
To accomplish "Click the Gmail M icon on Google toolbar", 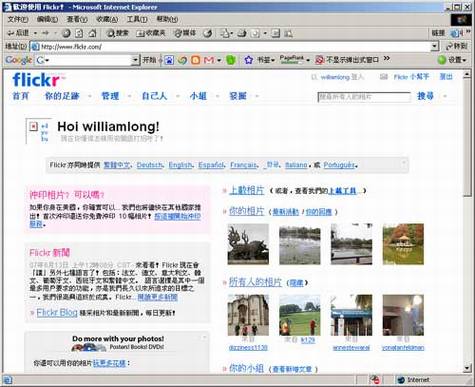I will (x=209, y=60).
